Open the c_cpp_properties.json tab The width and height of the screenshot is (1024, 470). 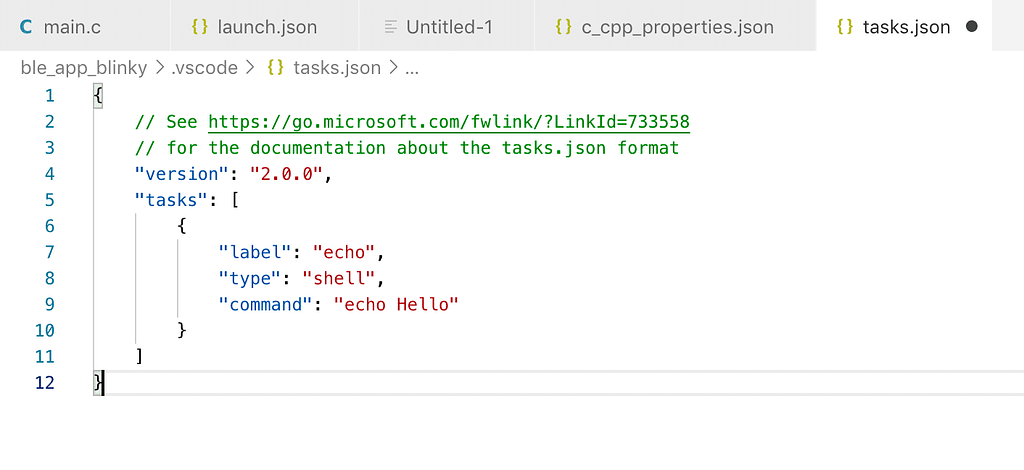coord(675,27)
